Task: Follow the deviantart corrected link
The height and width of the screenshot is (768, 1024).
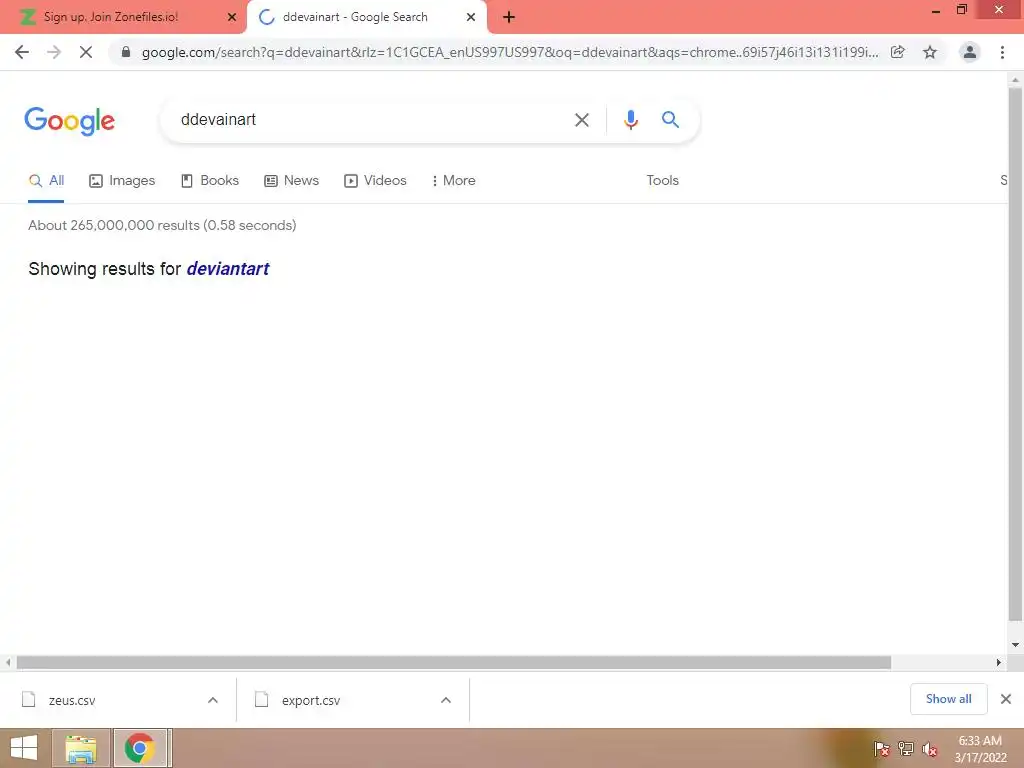Action: [228, 269]
